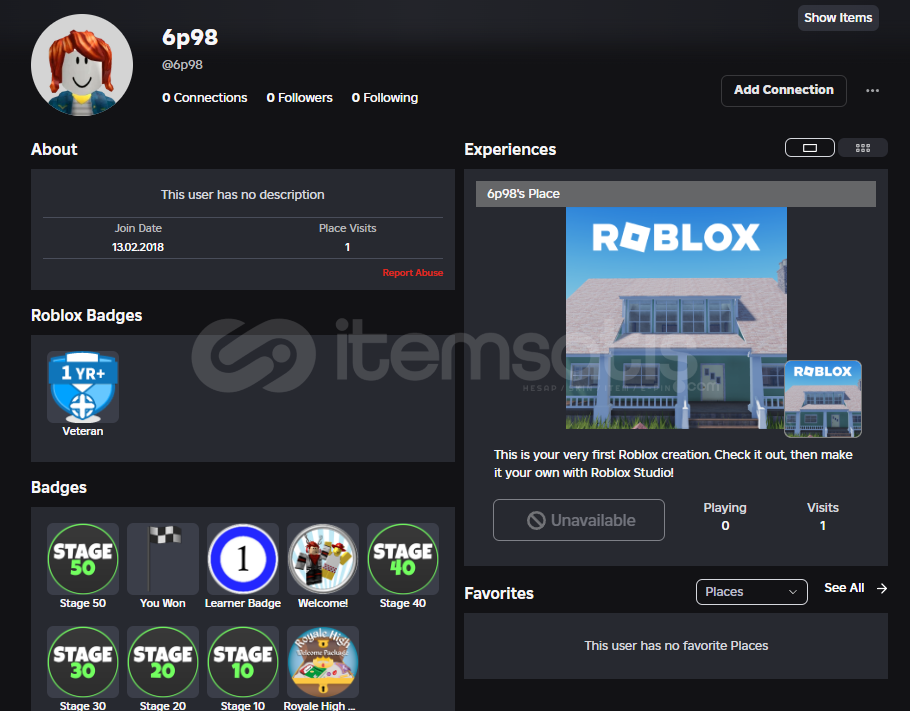Open the Welcome! badge icon

tap(323, 559)
